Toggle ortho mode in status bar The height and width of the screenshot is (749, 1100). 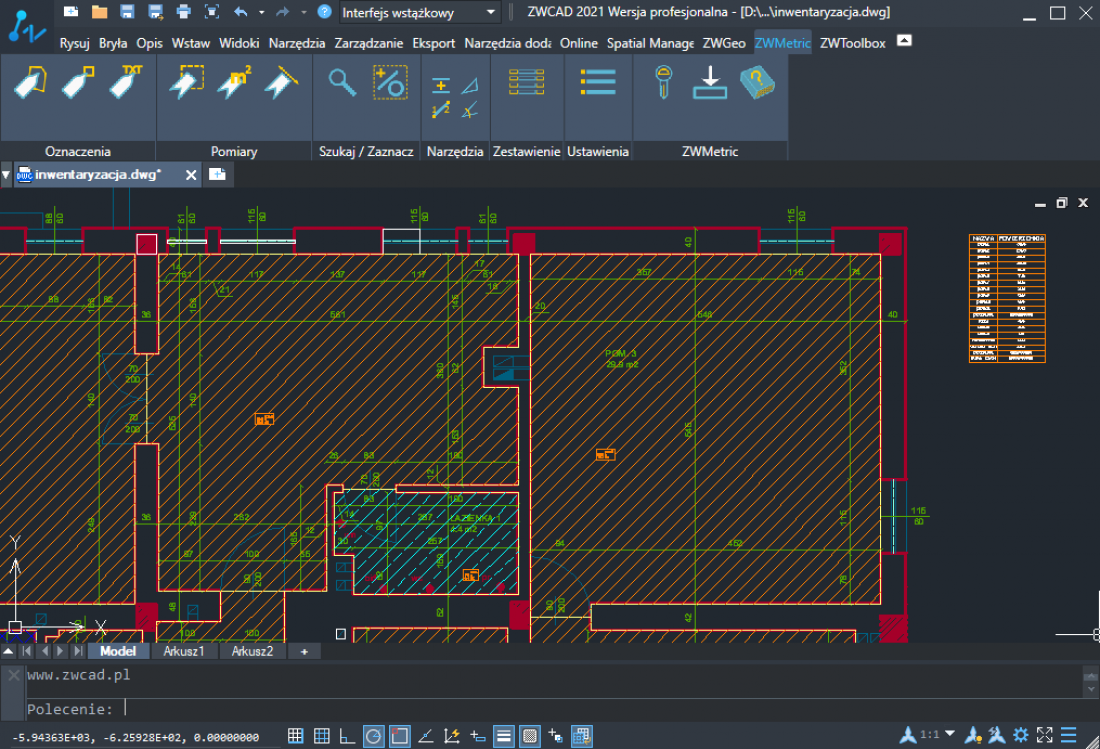tap(347, 736)
